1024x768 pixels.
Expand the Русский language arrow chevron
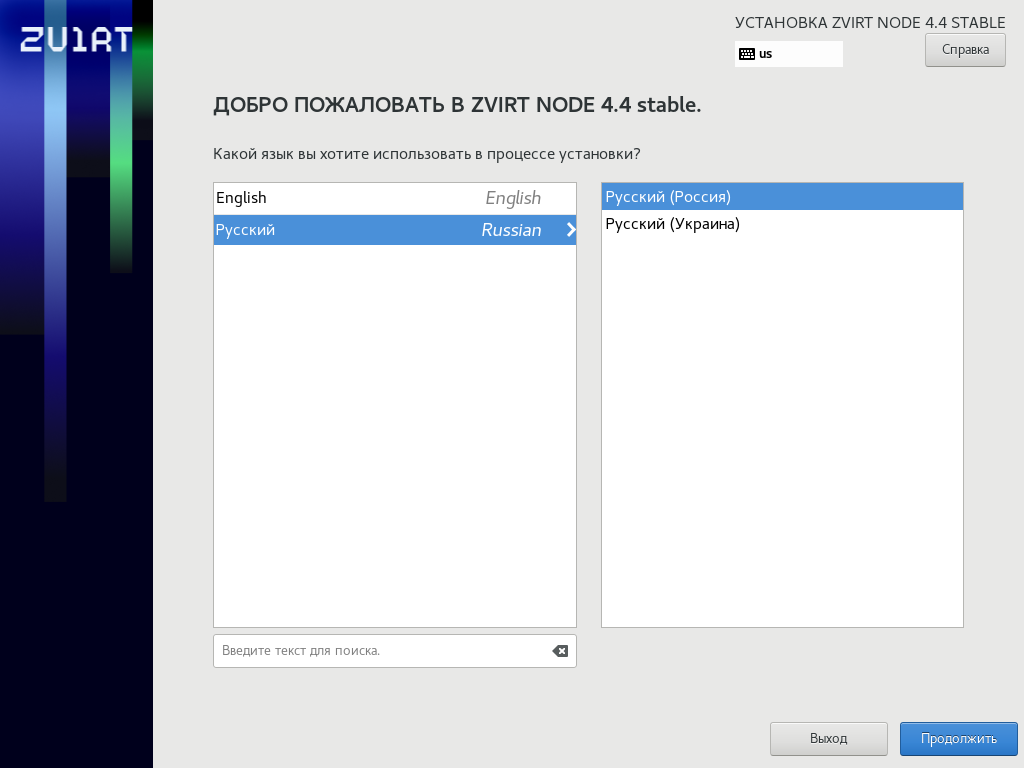(571, 230)
